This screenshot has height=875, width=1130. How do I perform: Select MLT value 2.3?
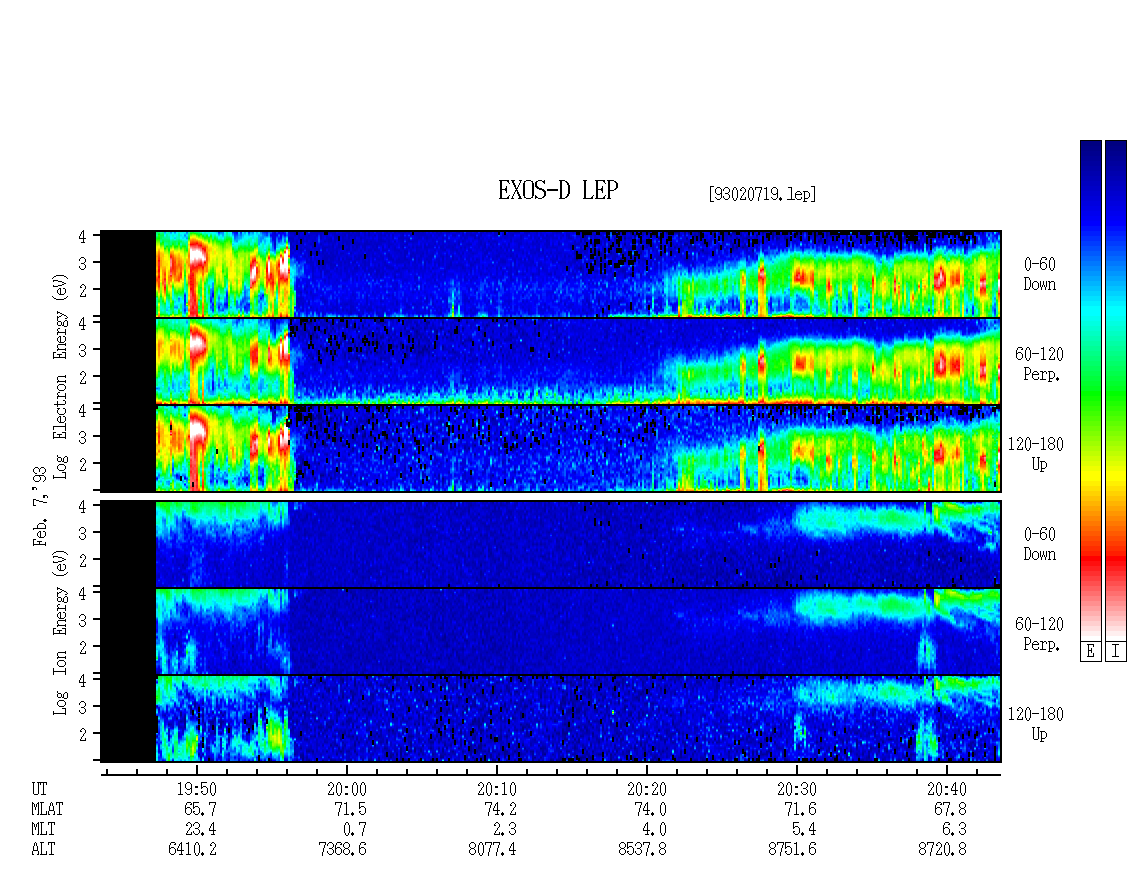pos(505,830)
